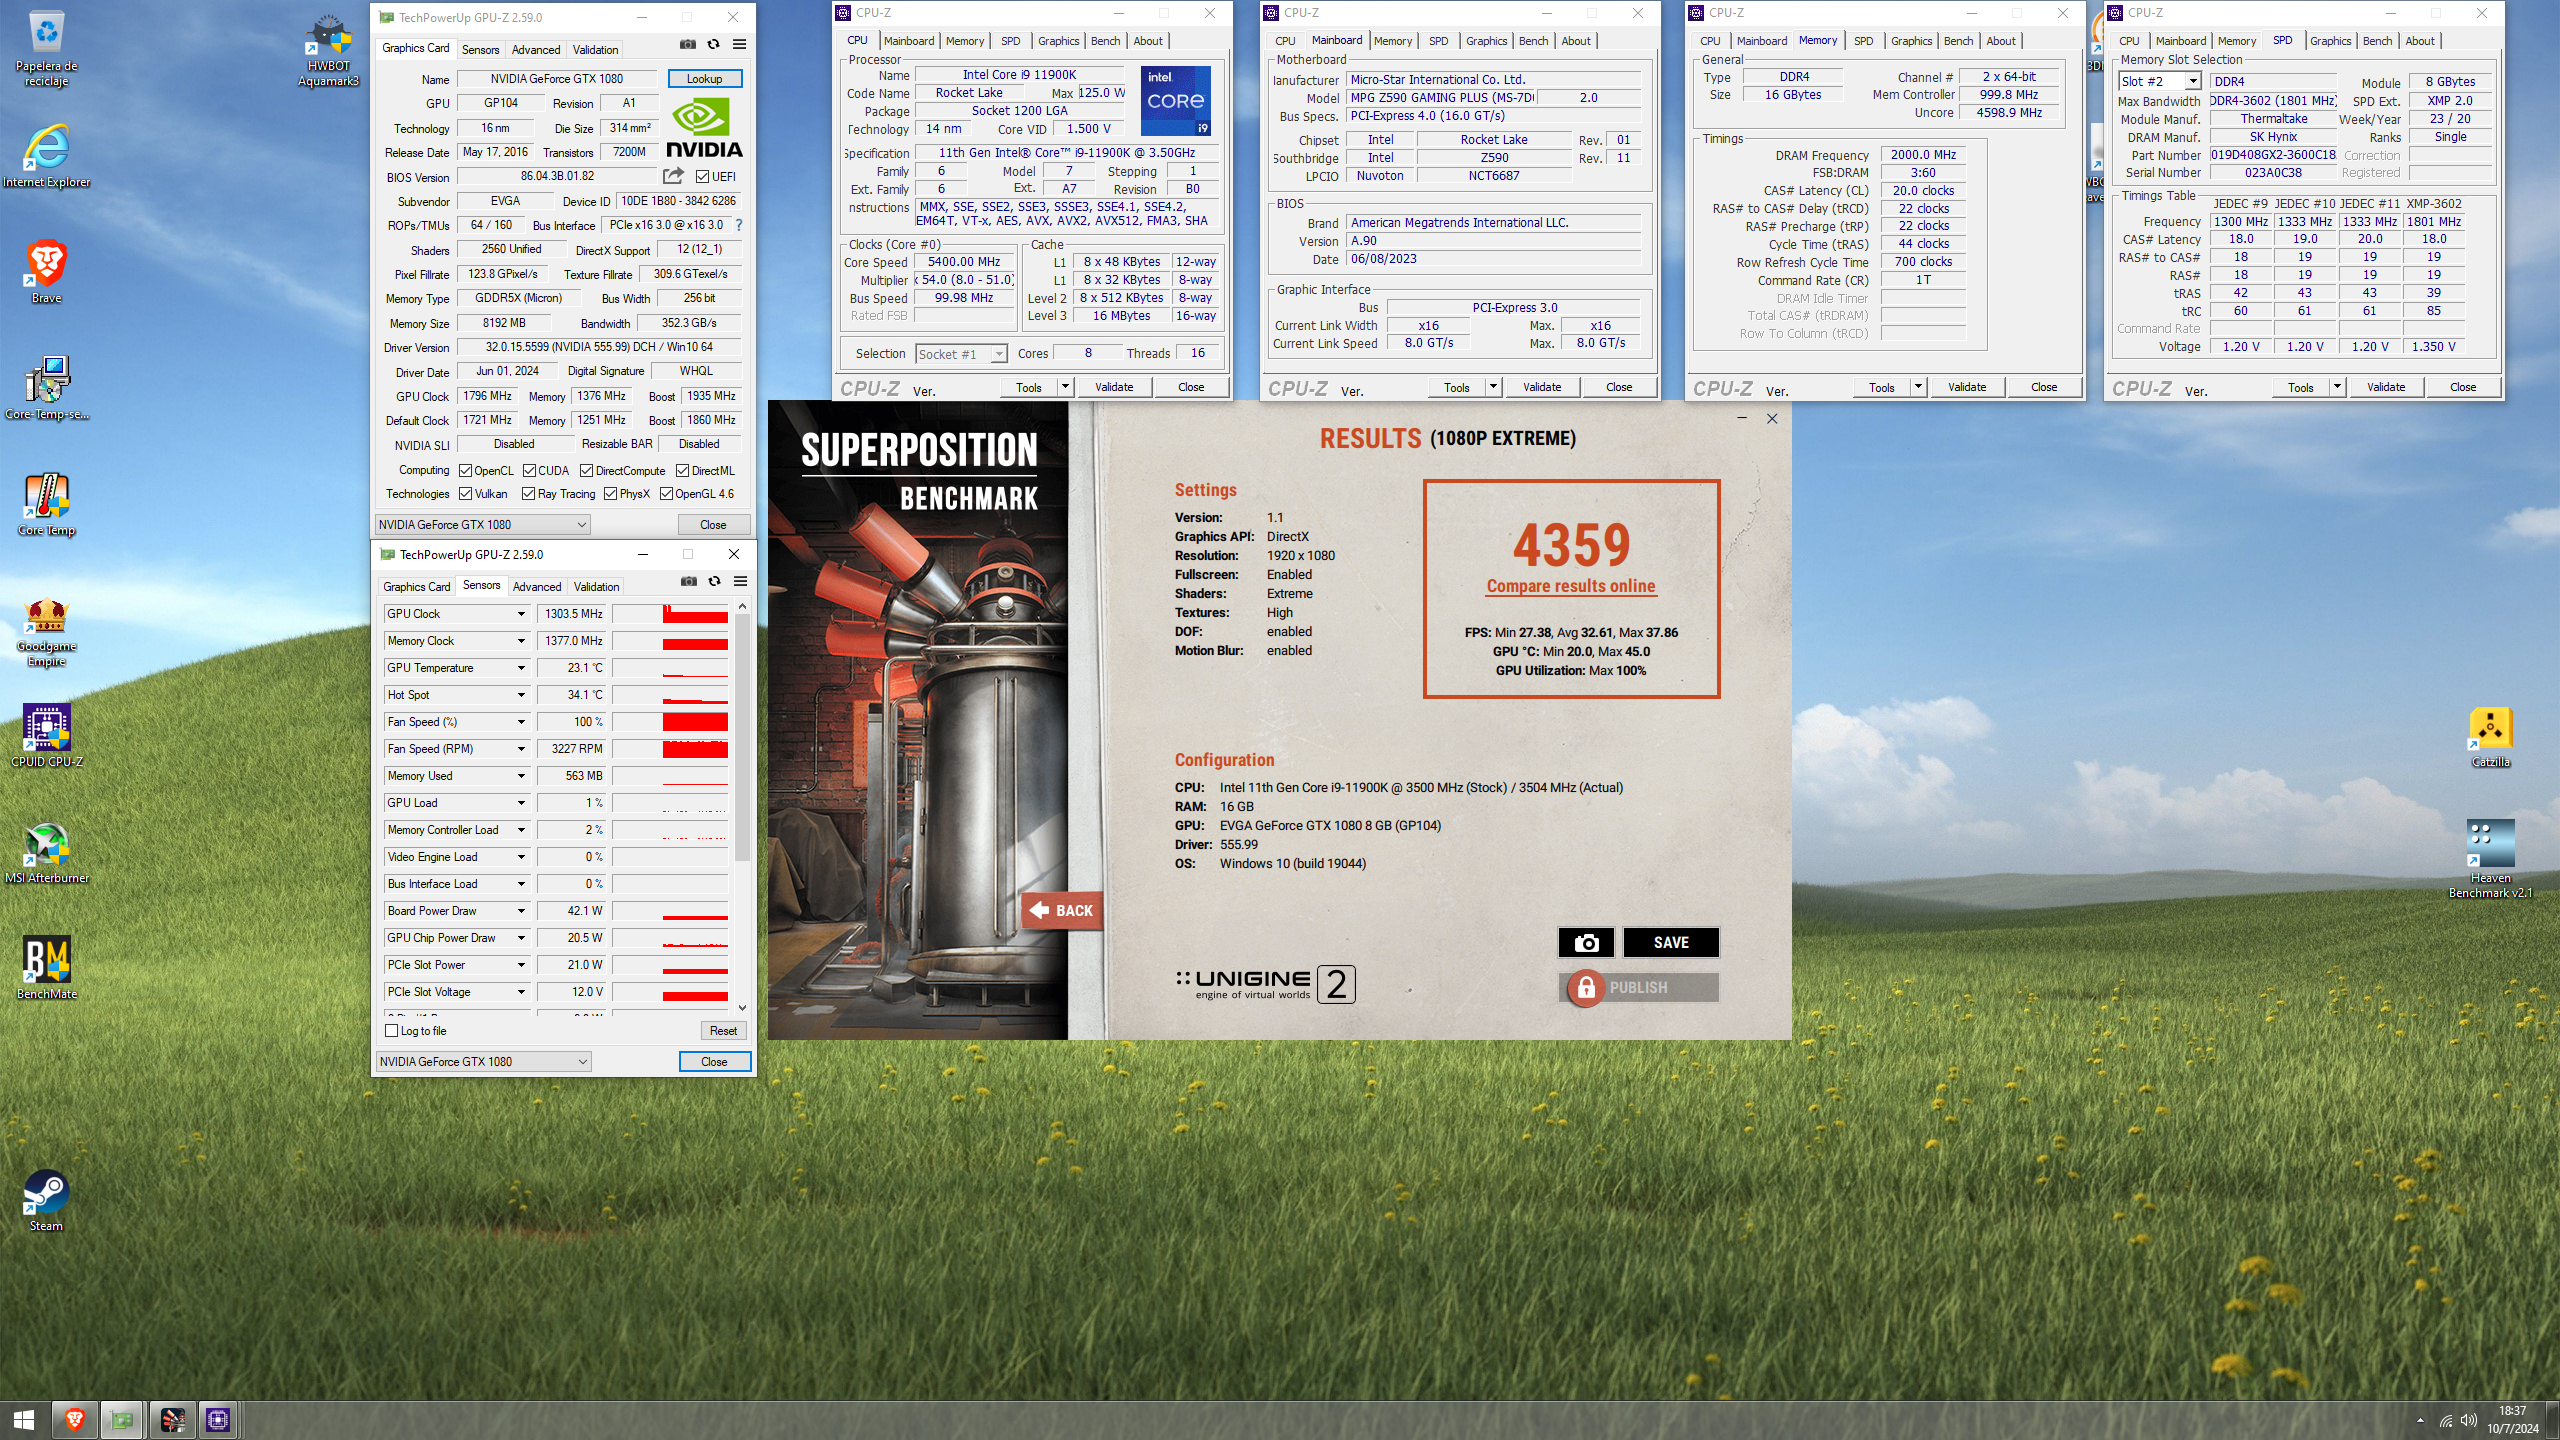The width and height of the screenshot is (2560, 1440).
Task: Open the Heaven Benchmark v2.1 desktop icon
Action: point(2491,858)
